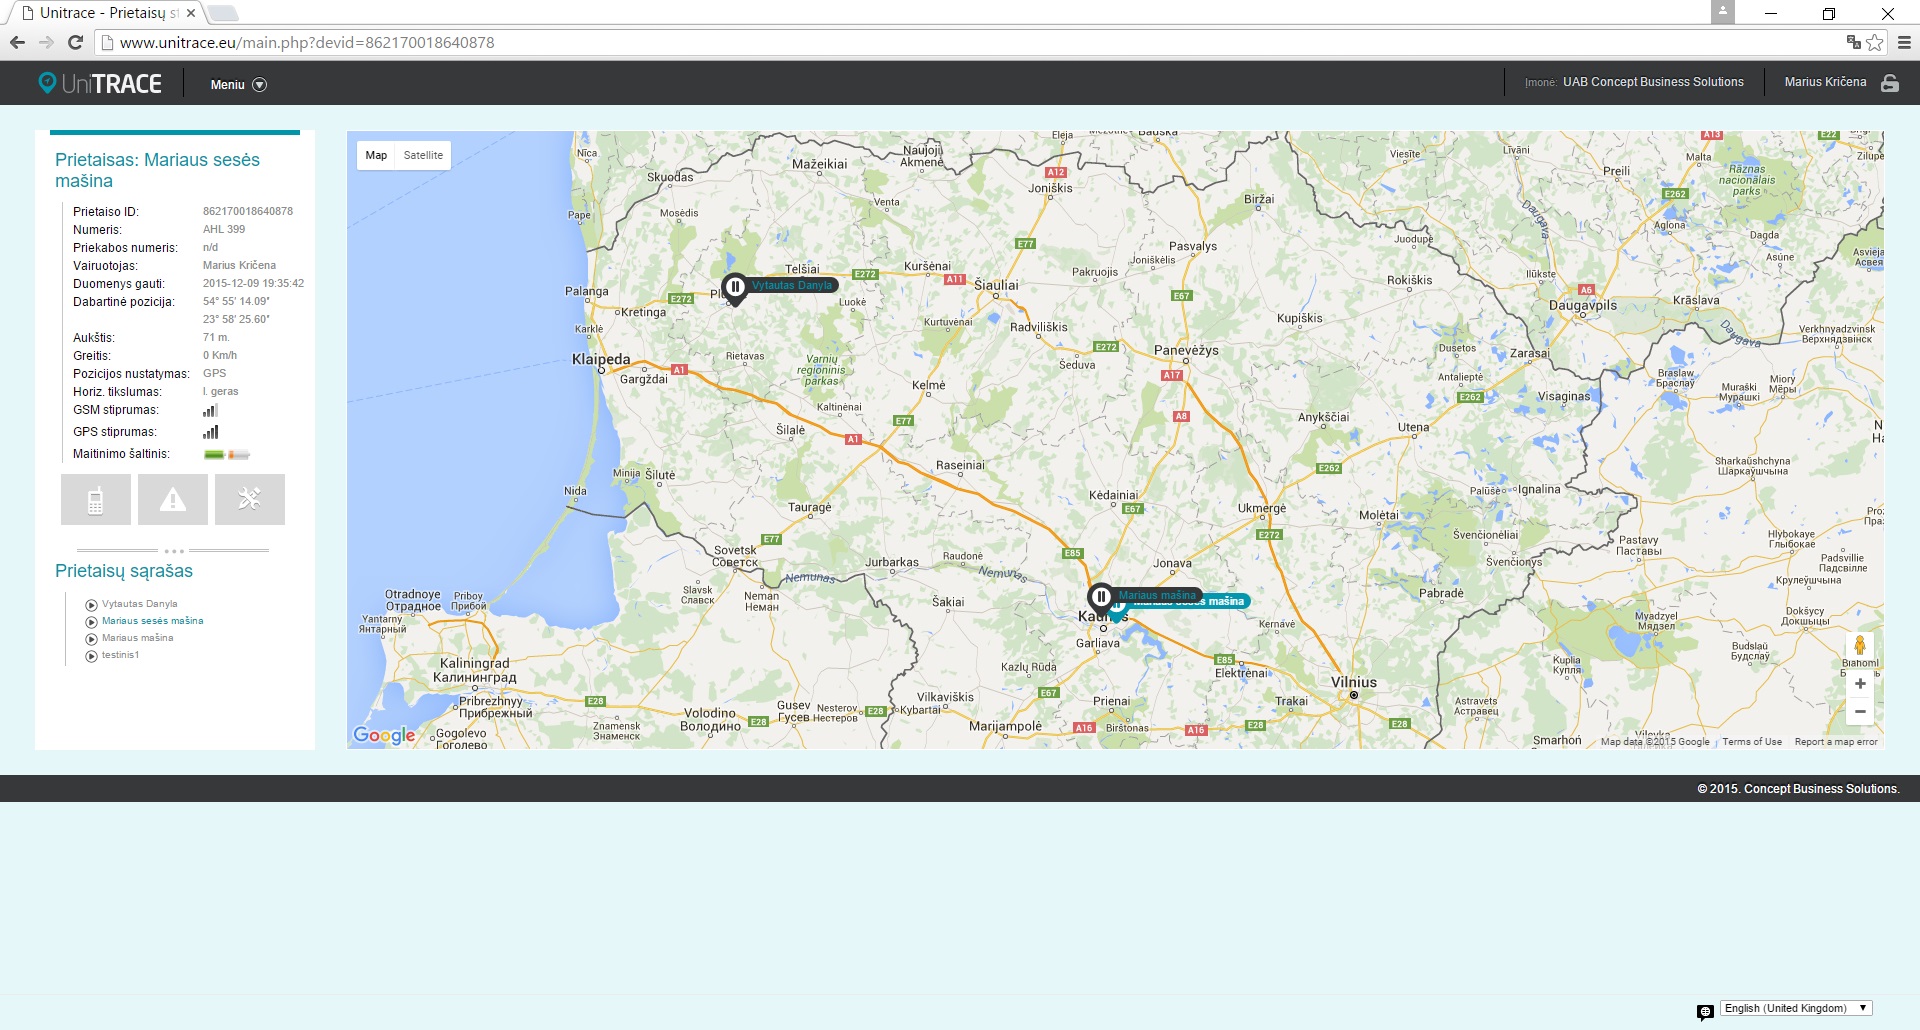Click the play icon beside Mariaus mašina
Viewport: 1920px width, 1030px height.
tap(91, 639)
